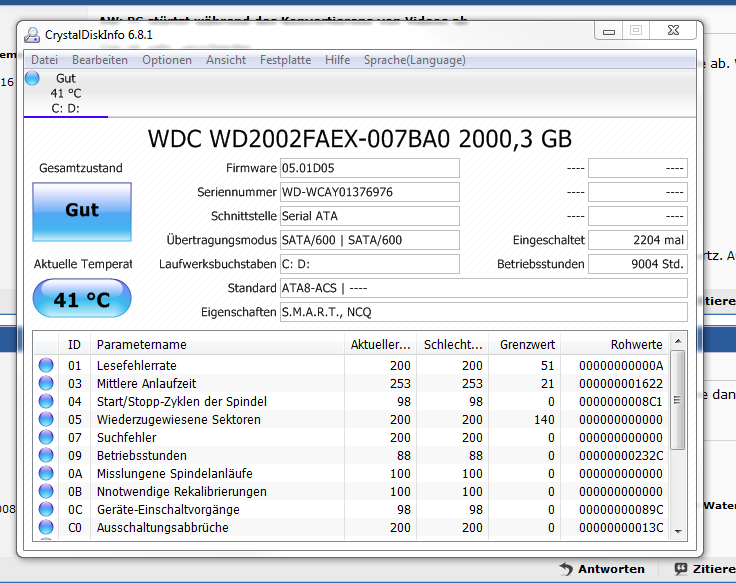Click the Standard field ATA8-ACS

coord(484,288)
